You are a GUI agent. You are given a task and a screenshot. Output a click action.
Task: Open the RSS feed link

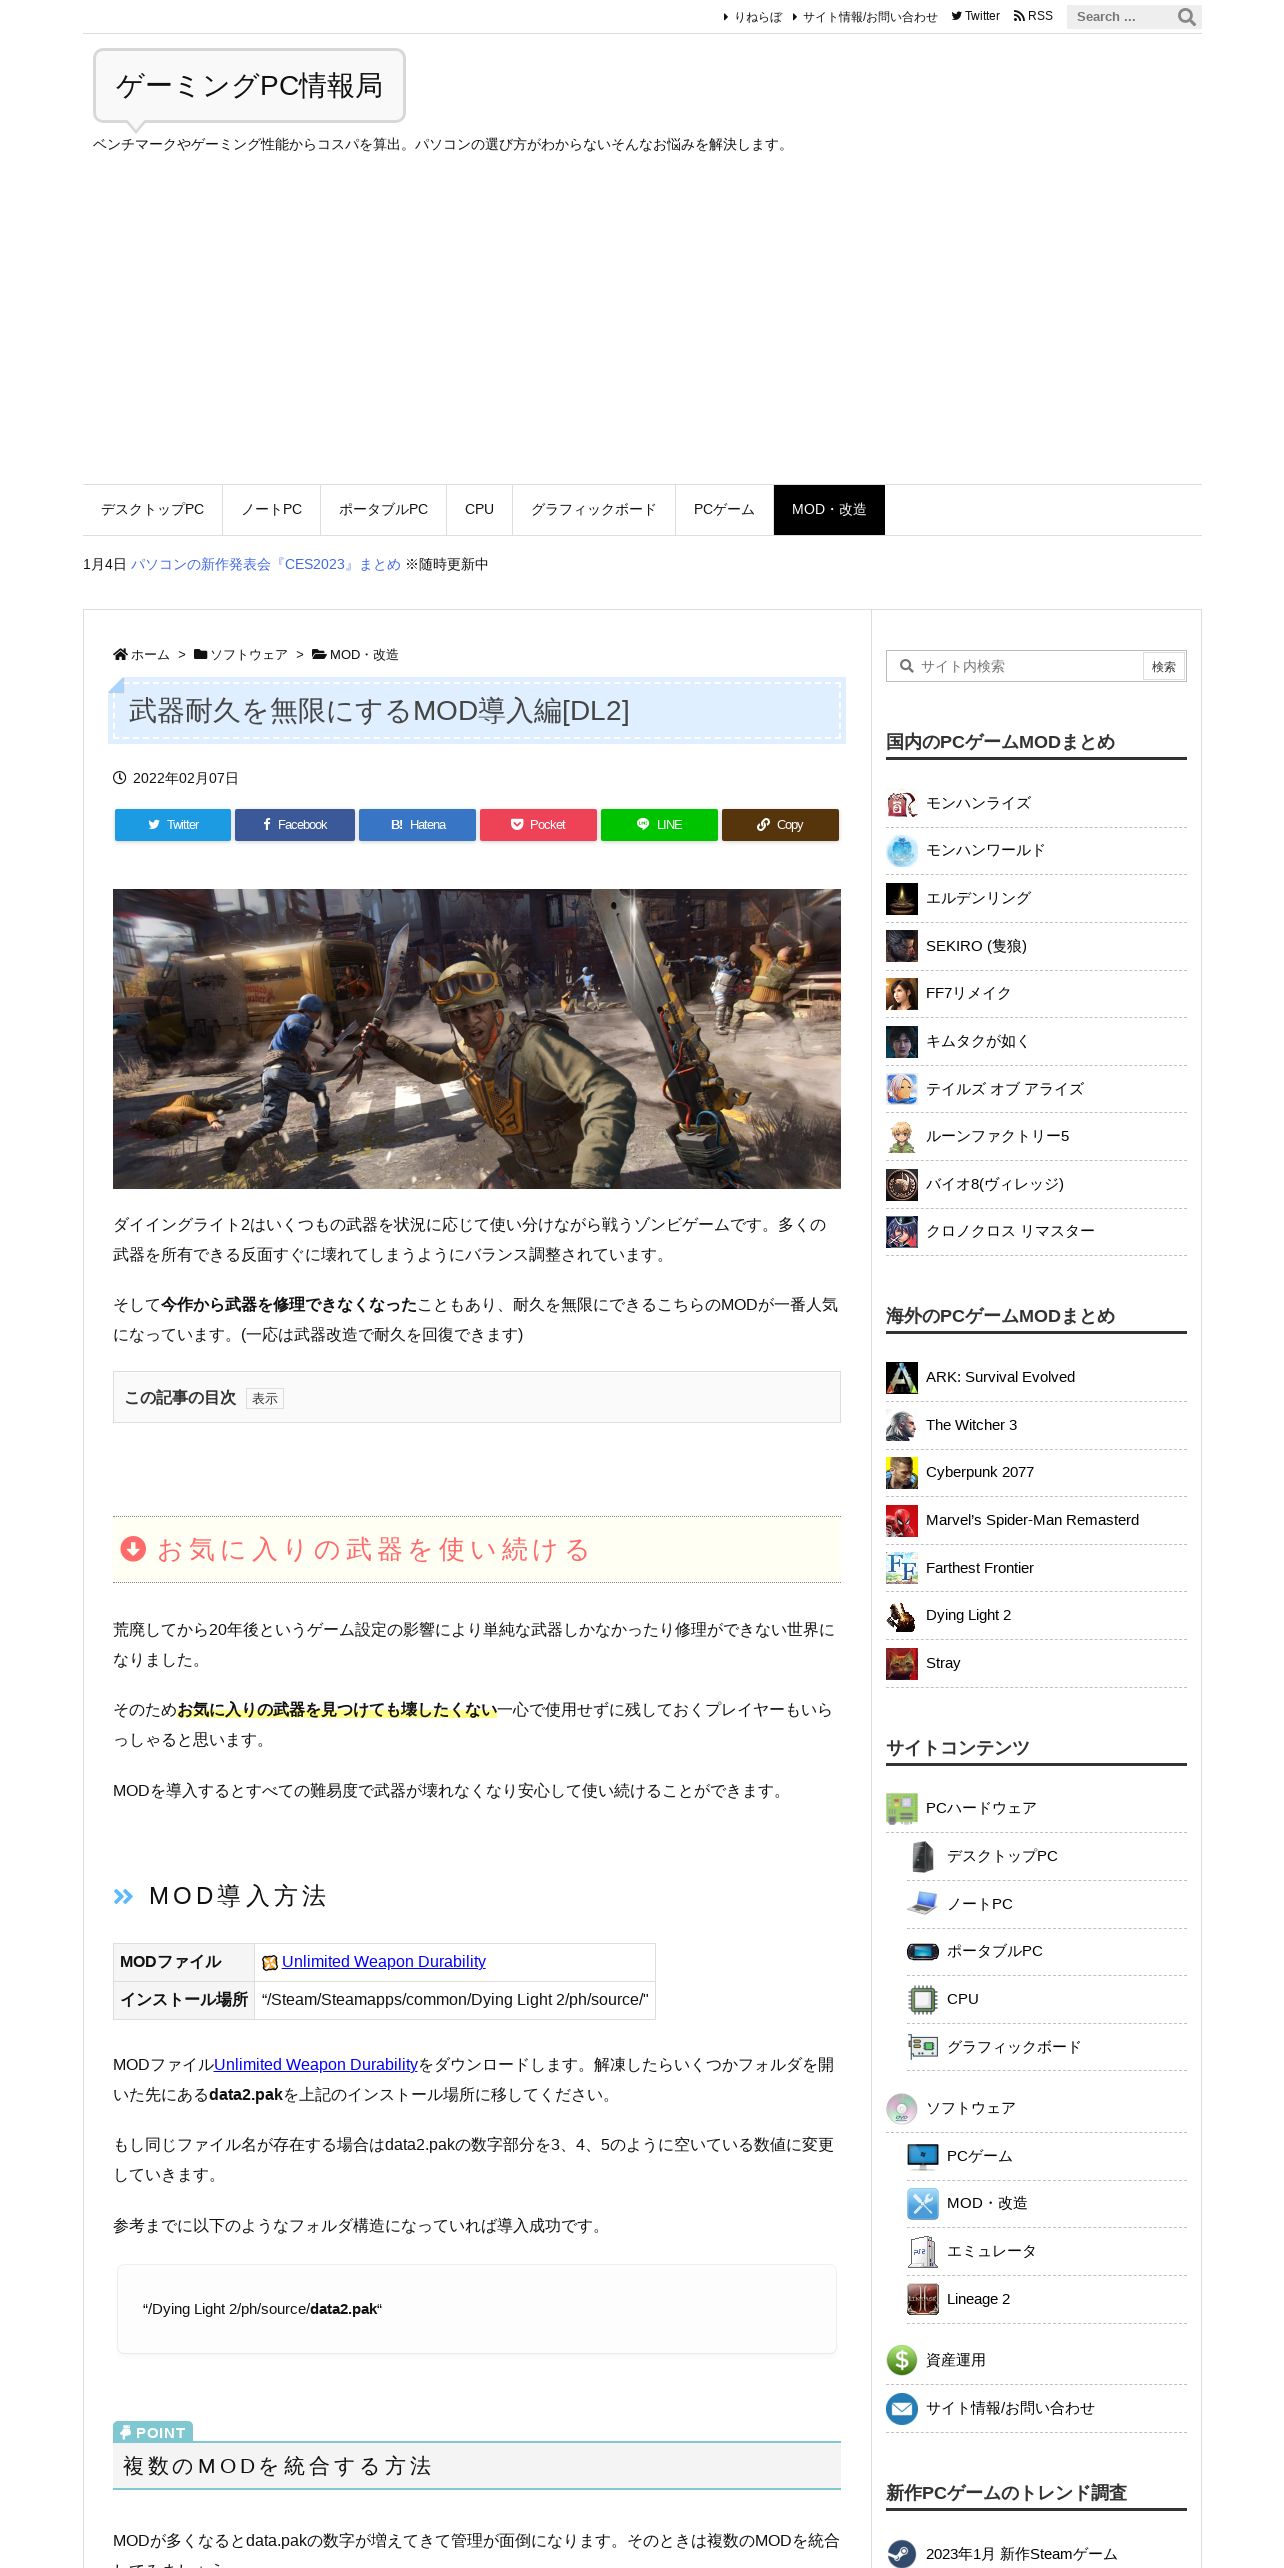click(1033, 16)
